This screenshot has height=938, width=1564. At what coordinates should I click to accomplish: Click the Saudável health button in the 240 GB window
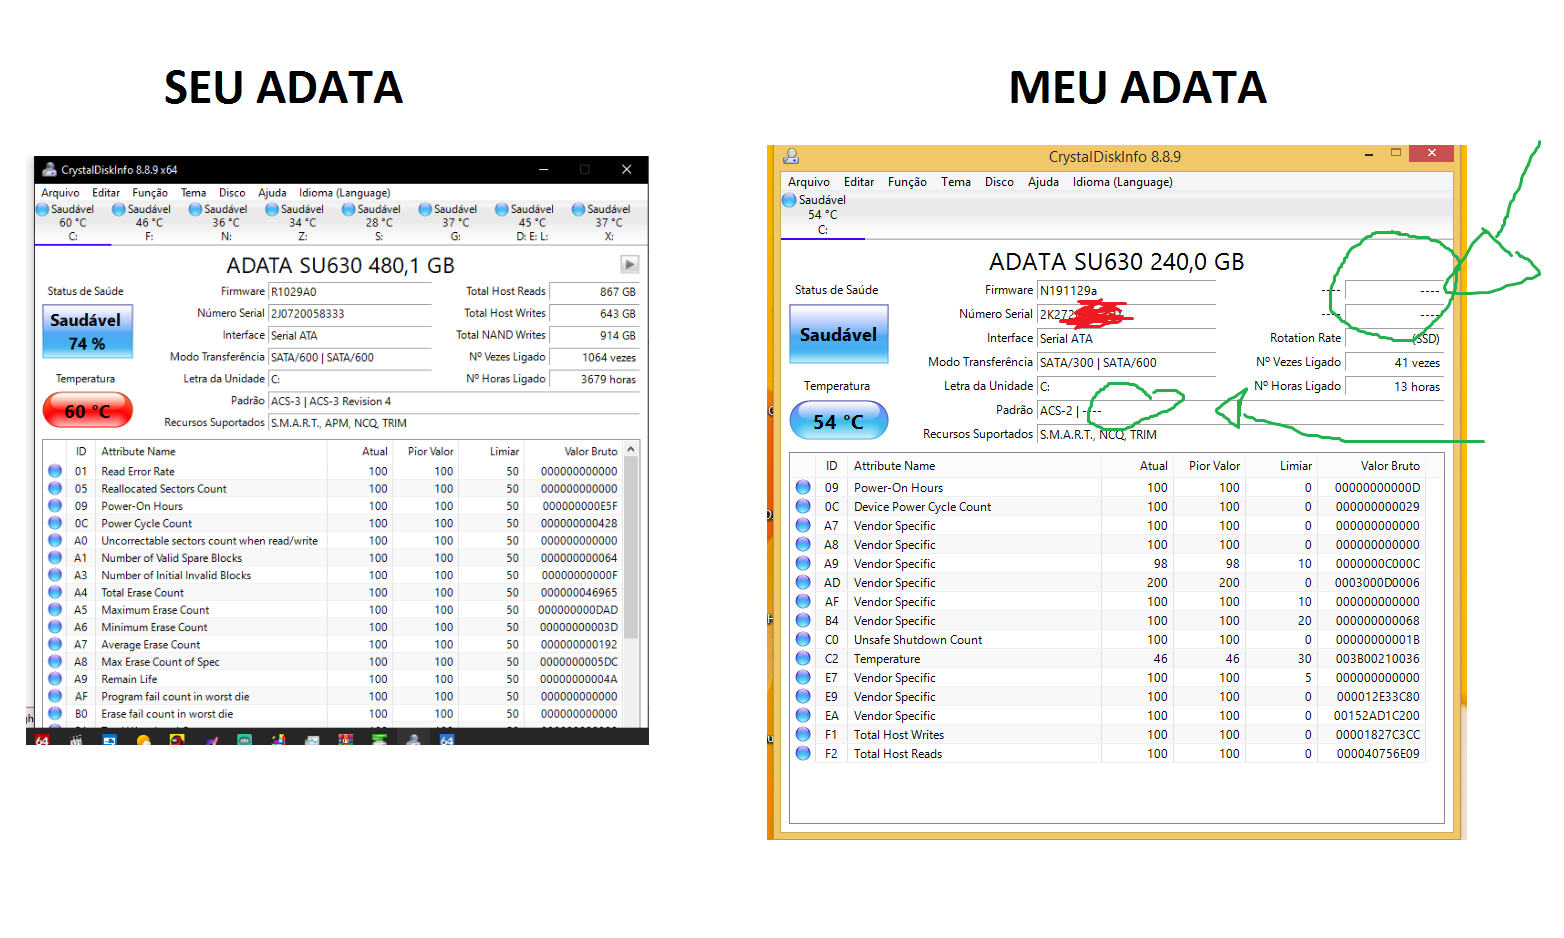click(x=838, y=334)
